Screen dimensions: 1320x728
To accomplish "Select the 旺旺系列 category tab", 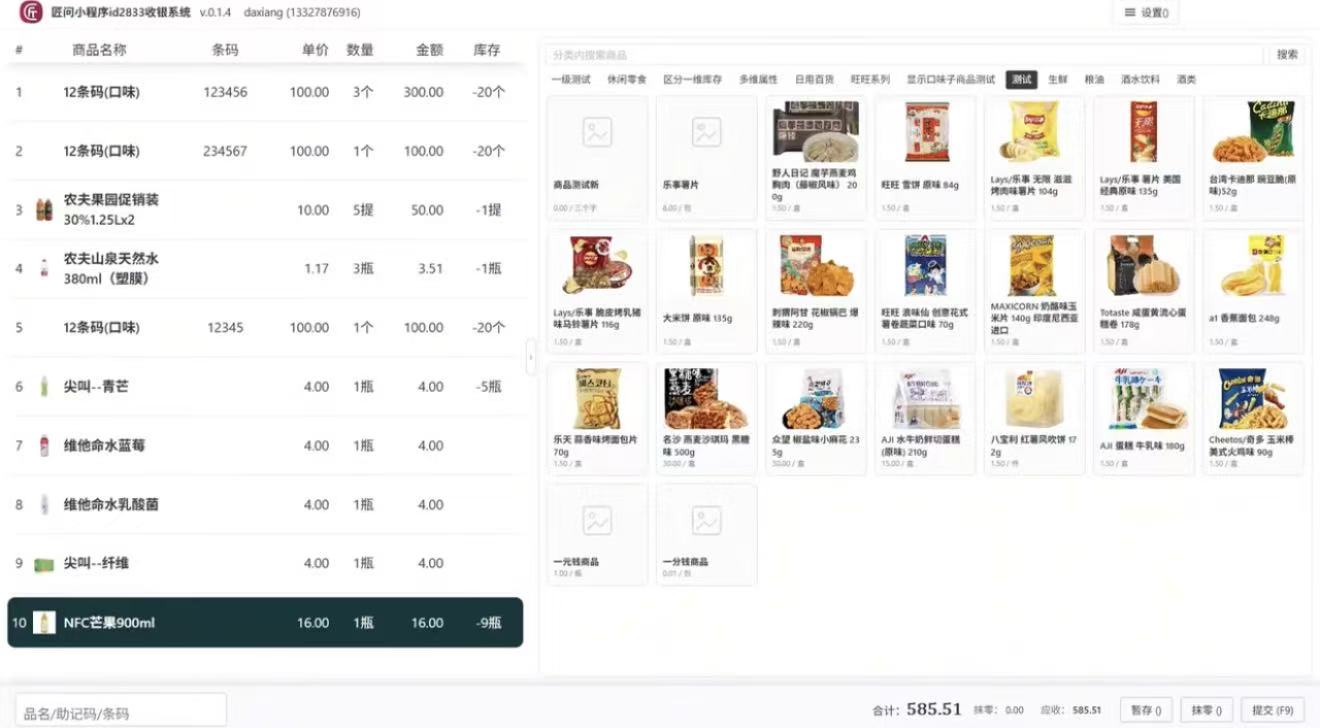I will click(x=870, y=80).
